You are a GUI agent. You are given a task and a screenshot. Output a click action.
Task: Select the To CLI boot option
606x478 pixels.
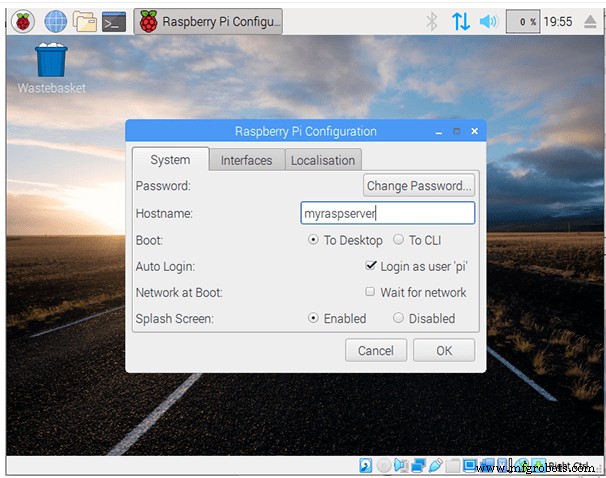[417, 240]
